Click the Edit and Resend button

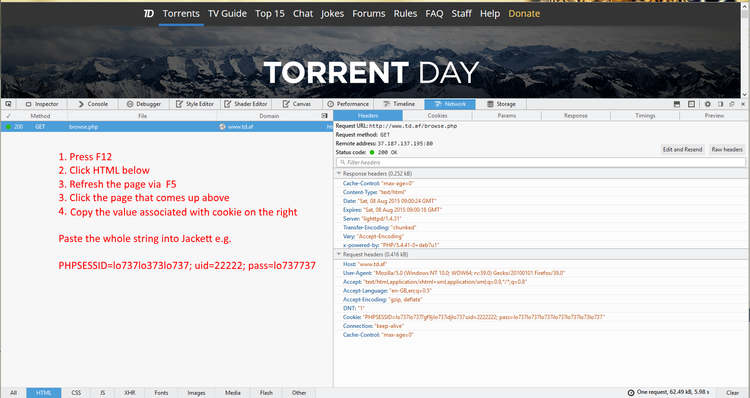click(683, 150)
